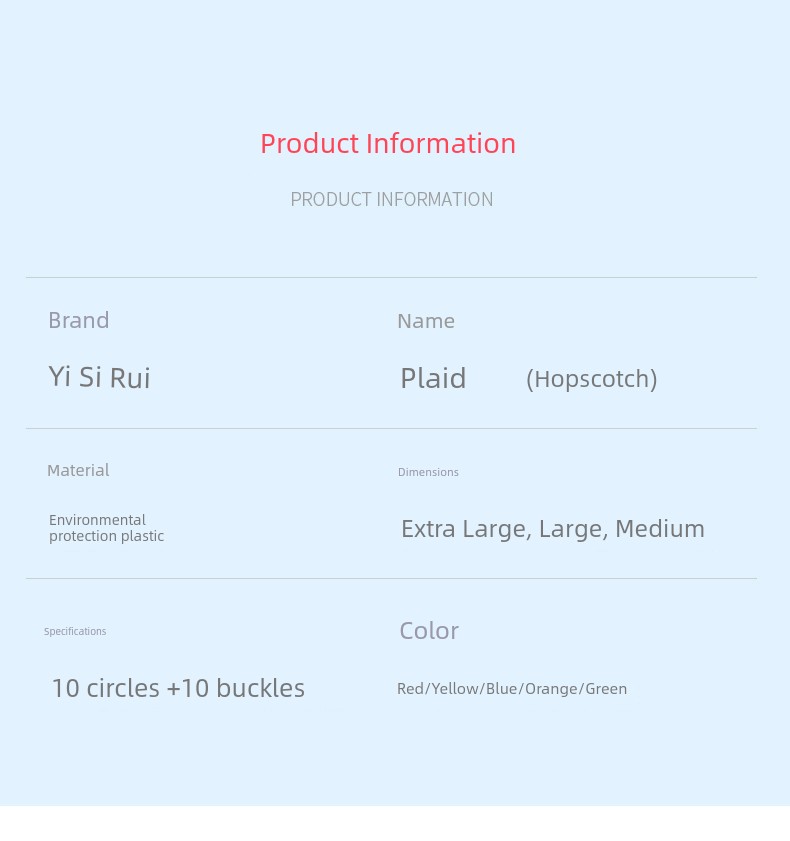Select Environmental protection plastic text
The width and height of the screenshot is (790, 841).
coord(106,528)
